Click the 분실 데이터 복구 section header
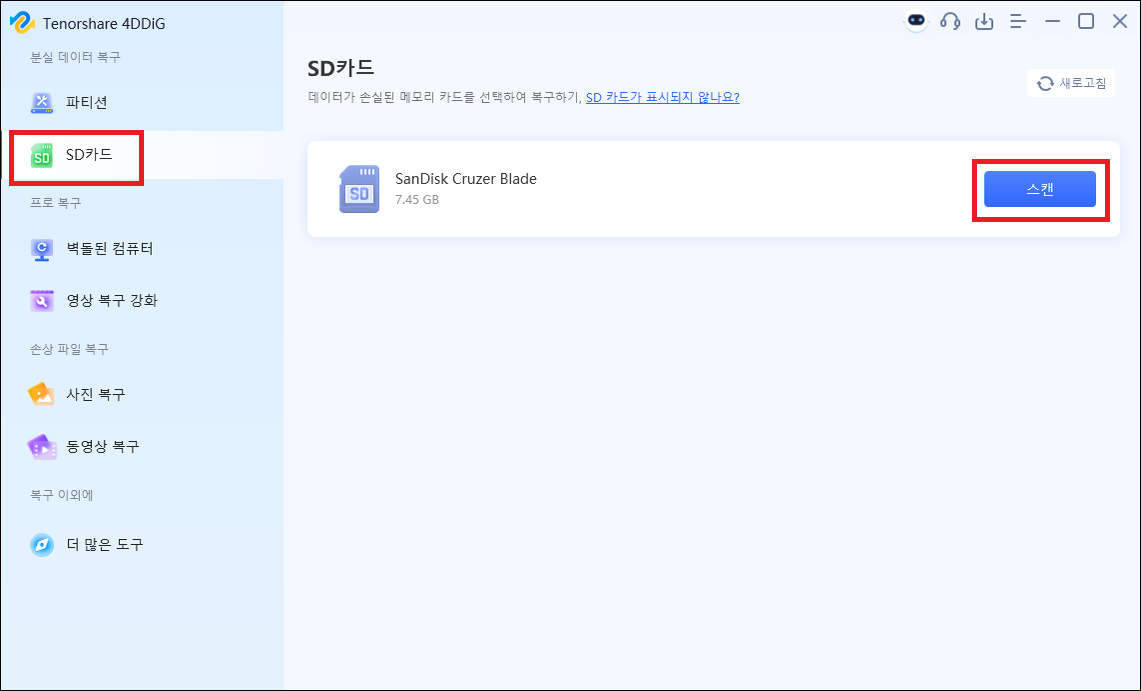This screenshot has width=1141, height=691. 75,57
